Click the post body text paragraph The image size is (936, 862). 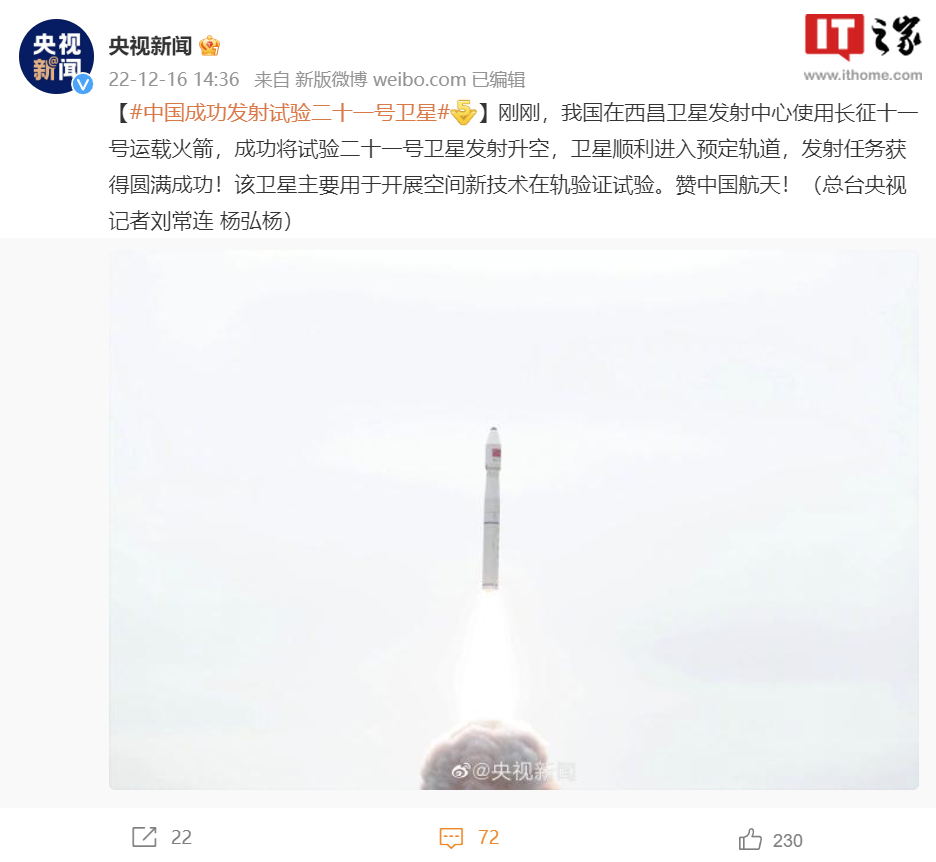tap(513, 167)
